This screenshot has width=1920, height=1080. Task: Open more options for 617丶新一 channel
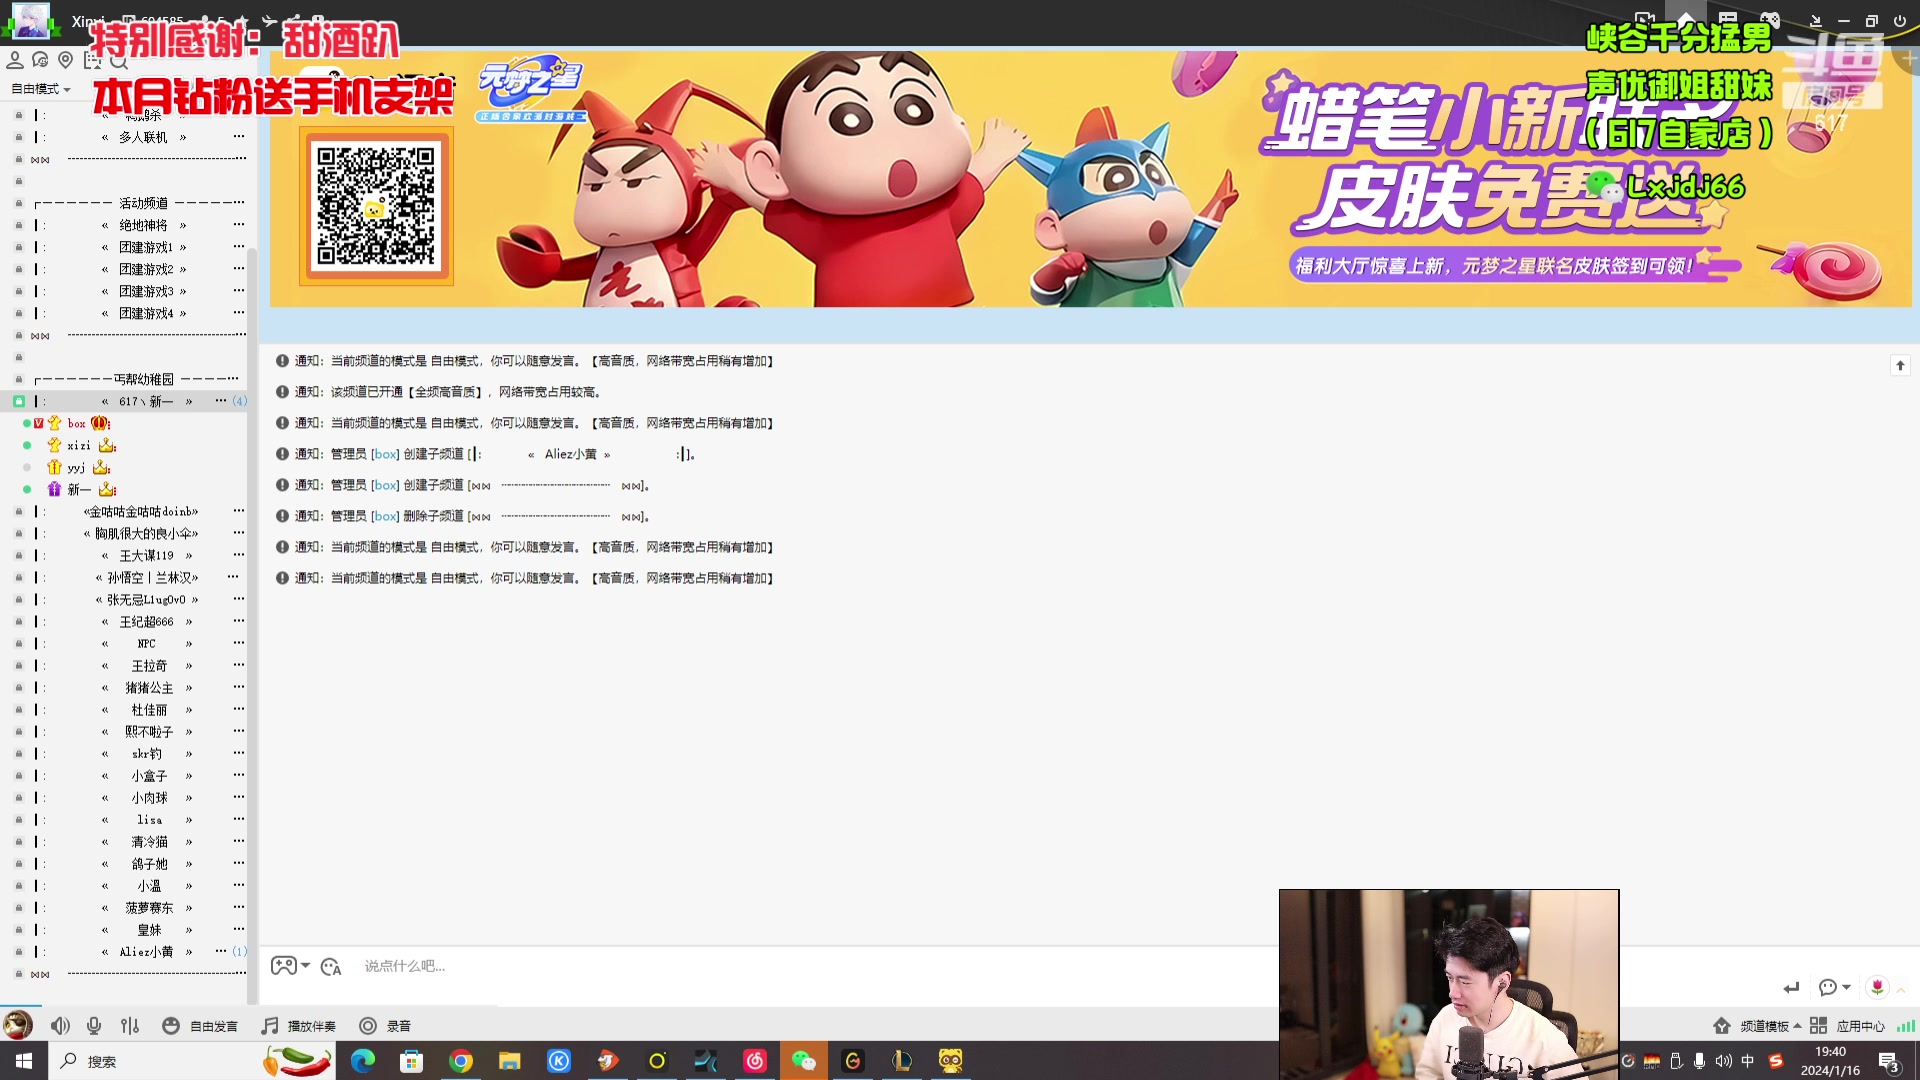tap(220, 400)
